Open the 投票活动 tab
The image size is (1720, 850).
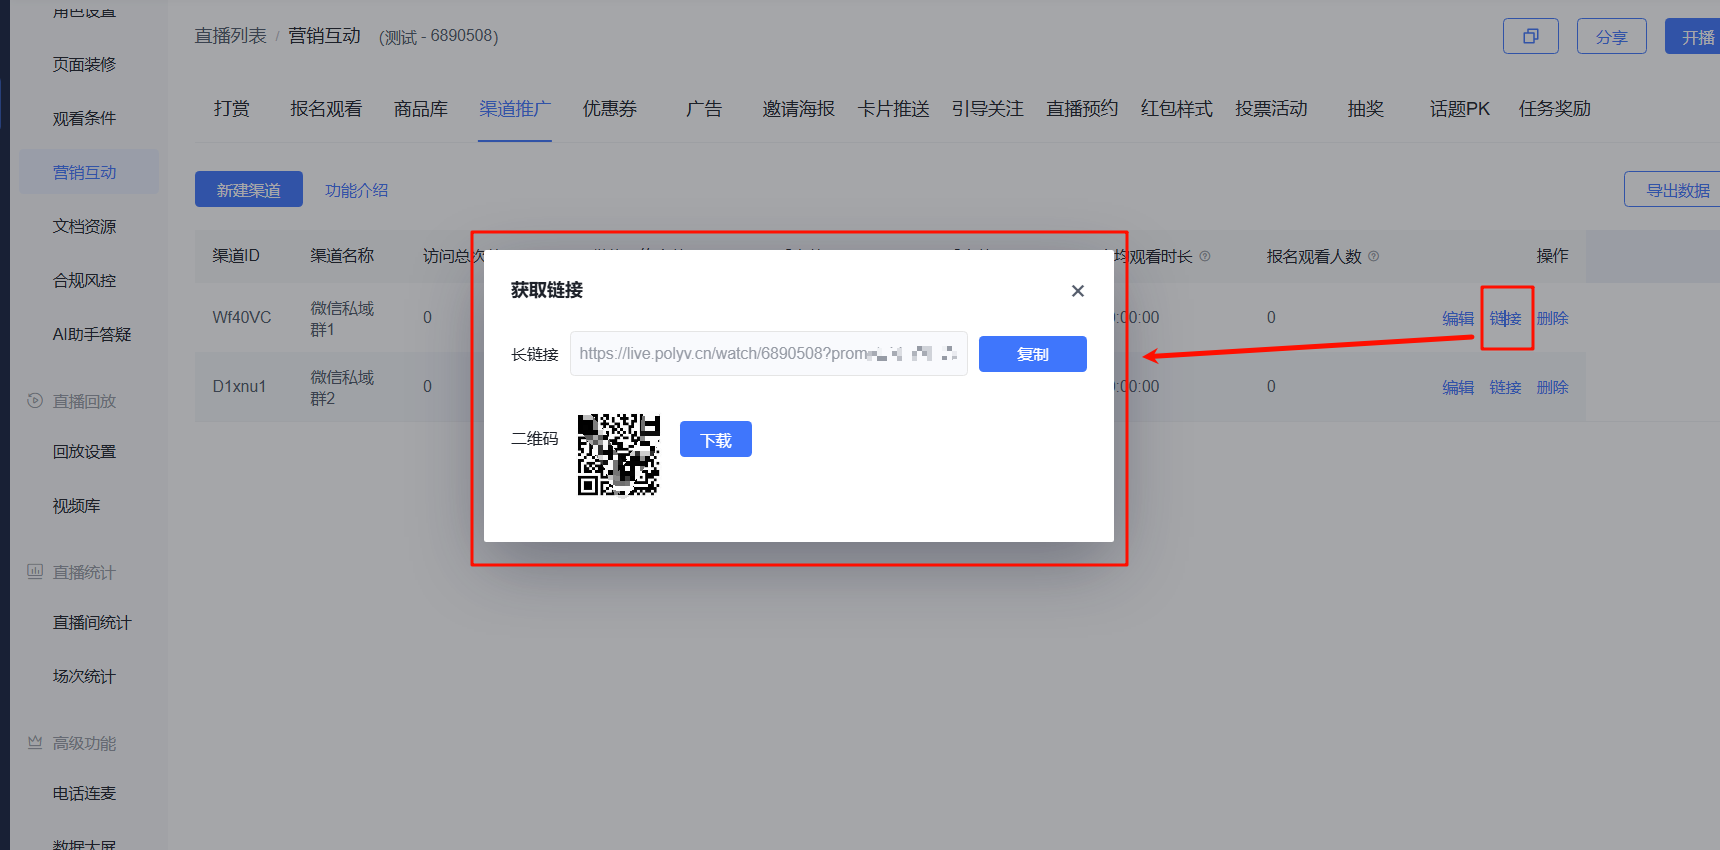1271,109
